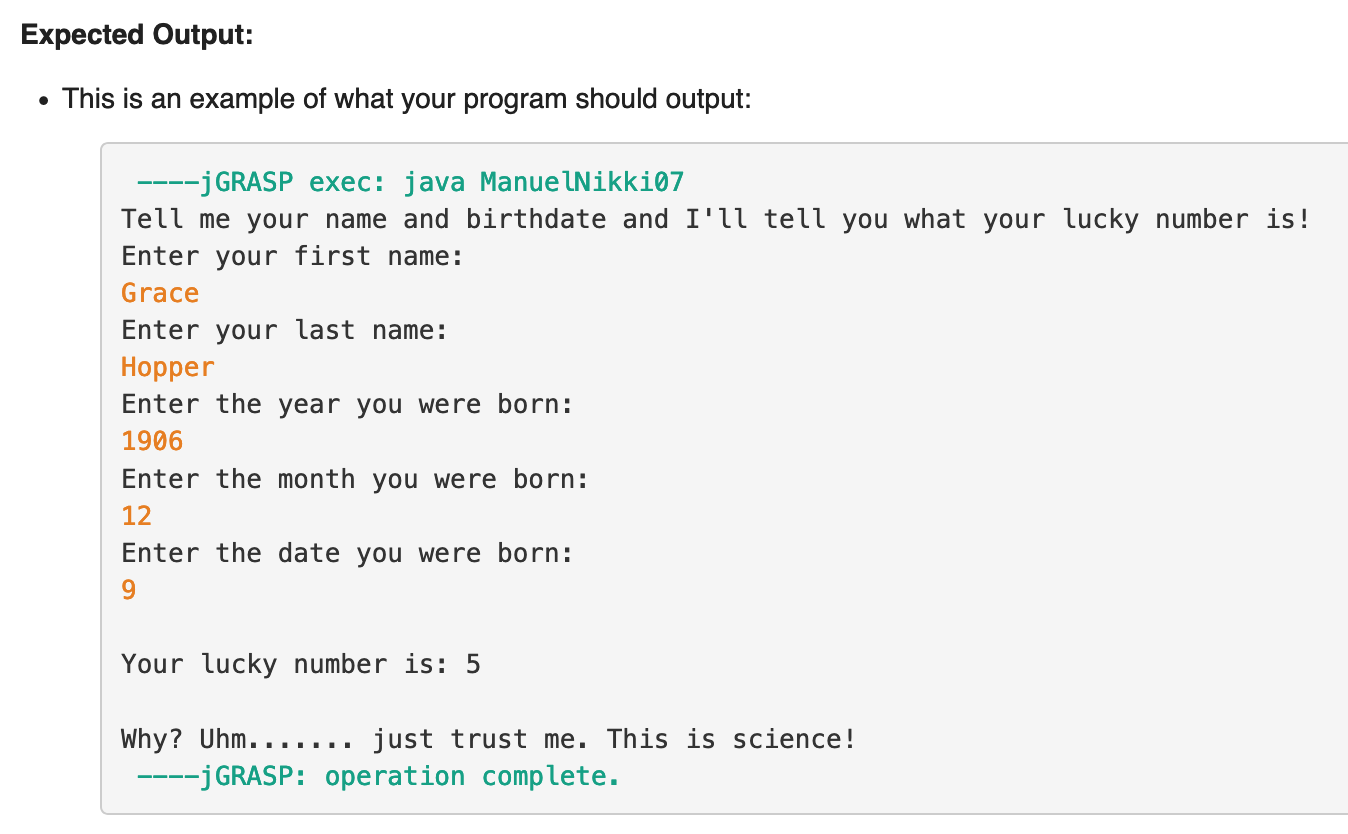Click "Enter the year you were born:" line
Image resolution: width=1348 pixels, height=834 pixels.
pyautogui.click(x=347, y=404)
